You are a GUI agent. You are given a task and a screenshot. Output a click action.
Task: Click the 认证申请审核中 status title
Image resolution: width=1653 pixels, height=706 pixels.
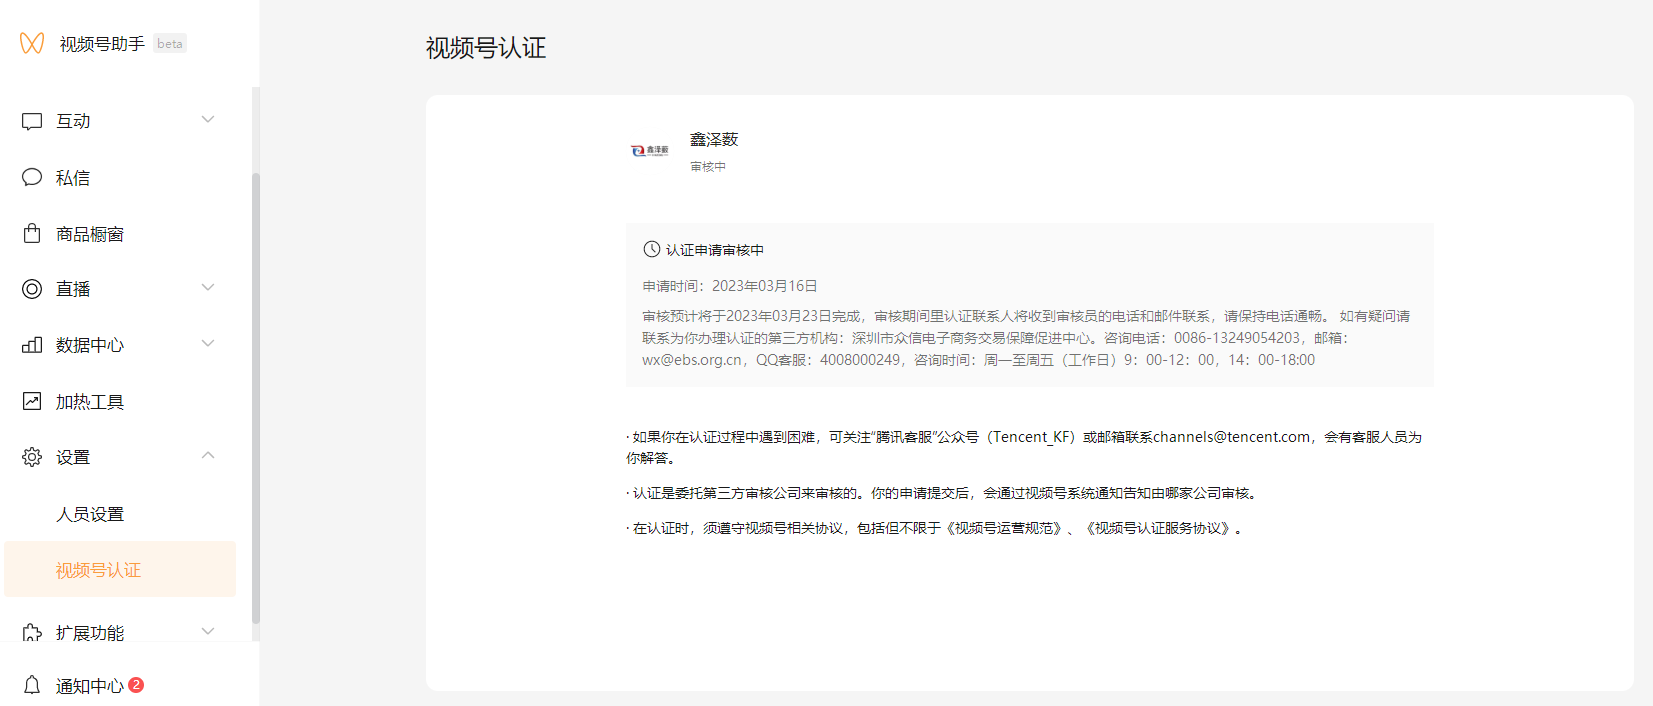click(x=715, y=250)
